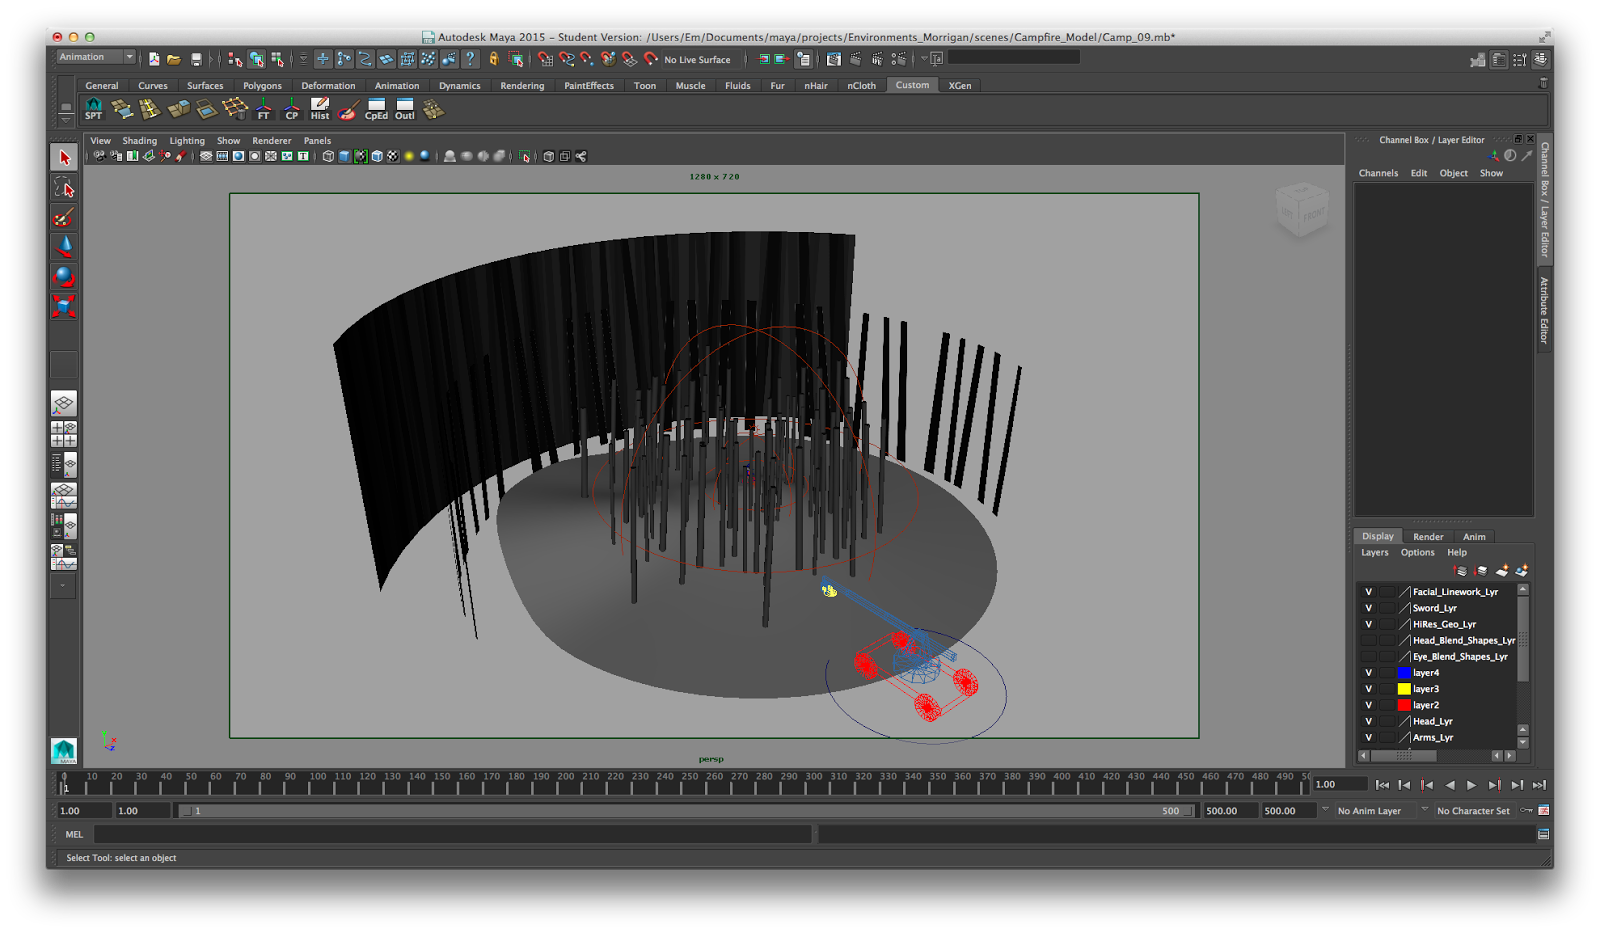Click the red color swatch of layer2
This screenshot has height=933, width=1600.
click(x=1404, y=705)
